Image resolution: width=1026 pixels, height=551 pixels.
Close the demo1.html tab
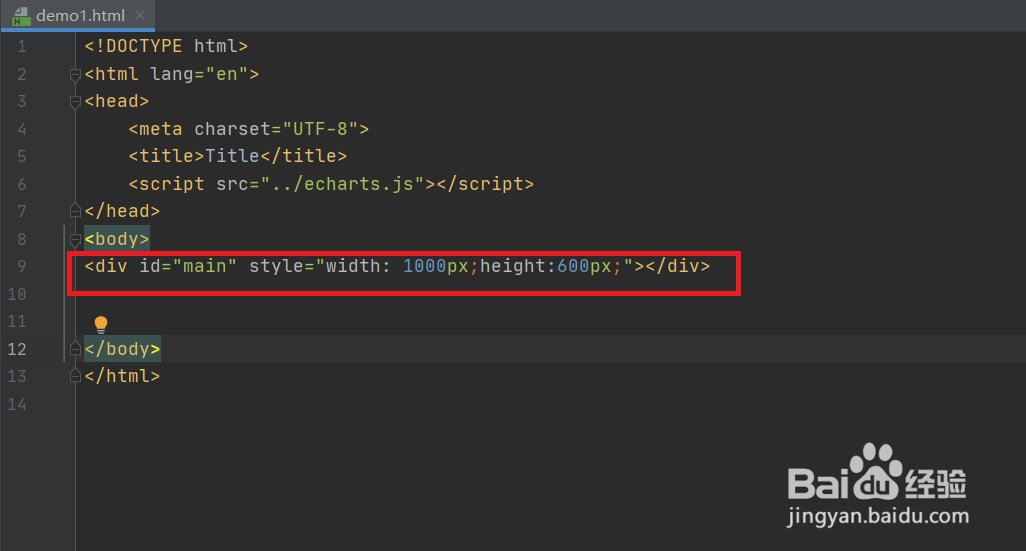pos(139,15)
